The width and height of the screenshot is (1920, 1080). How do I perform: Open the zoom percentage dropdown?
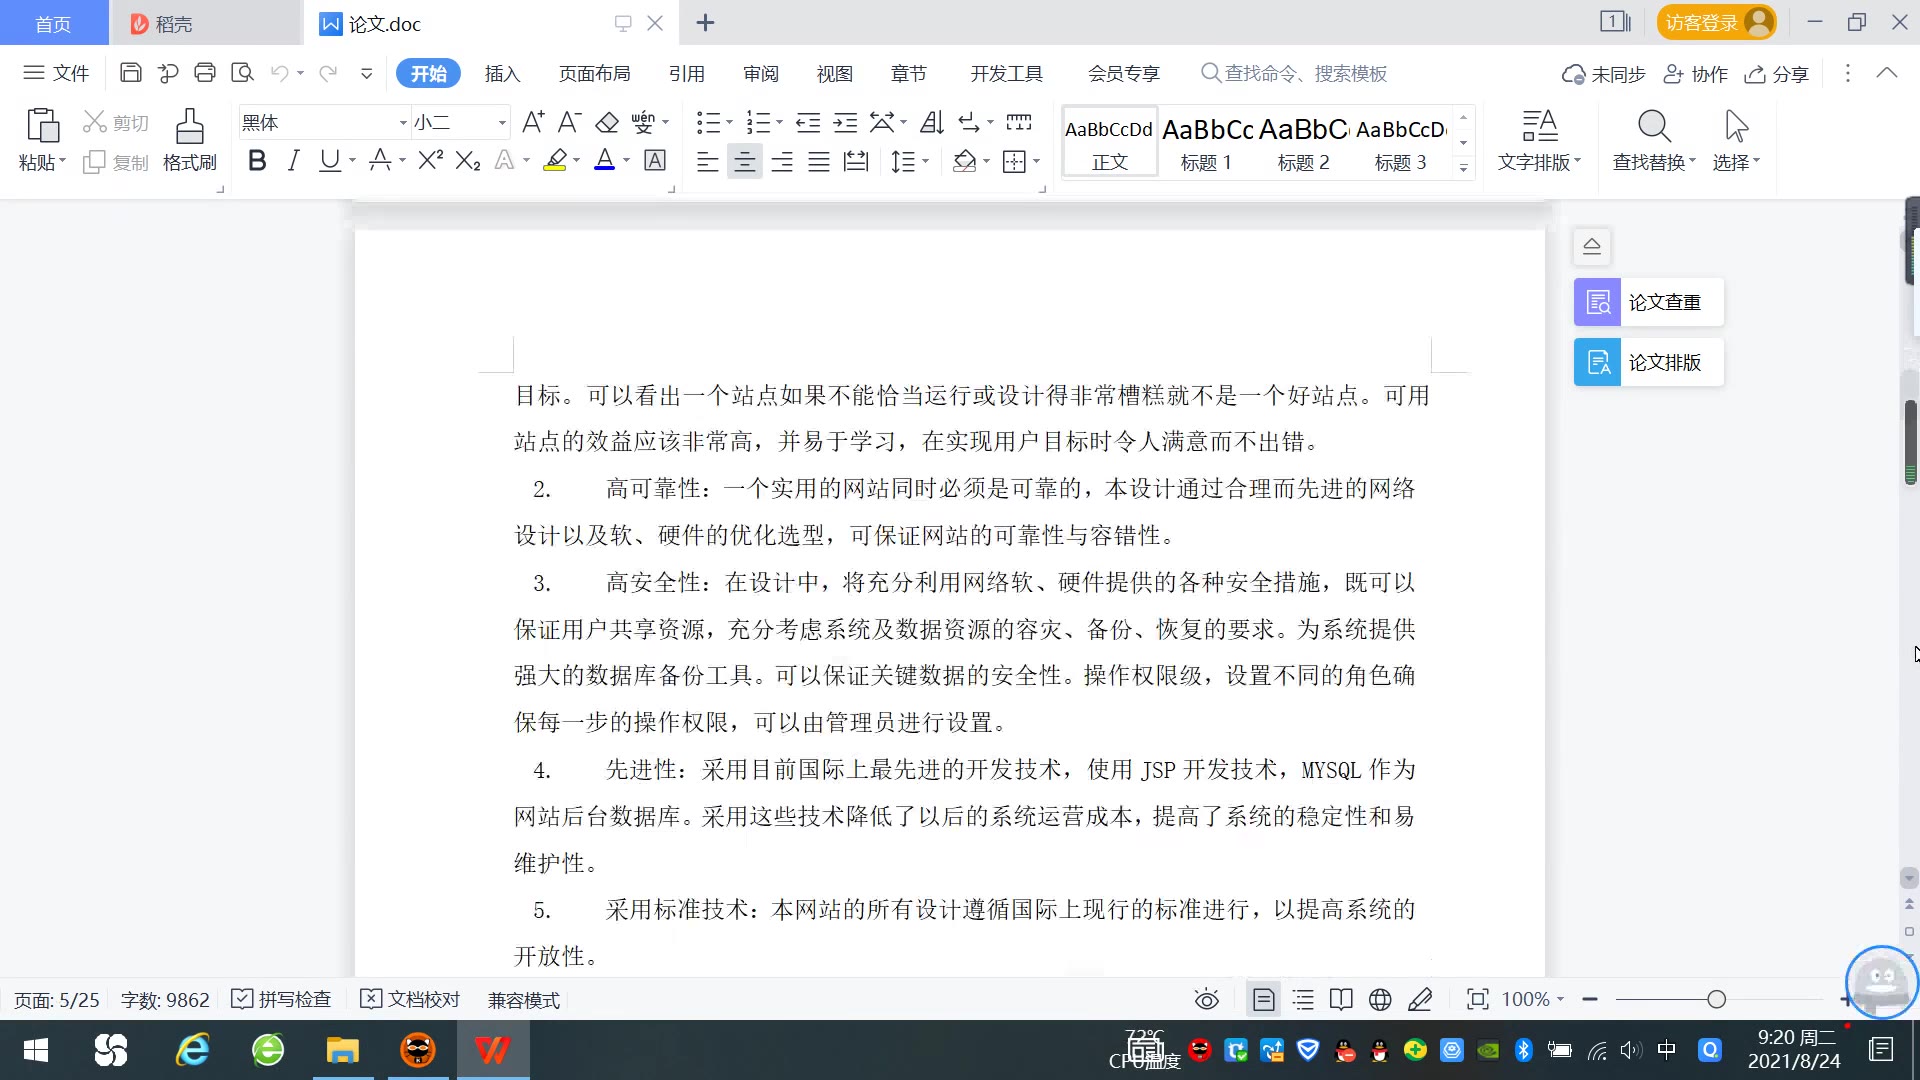(1560, 999)
